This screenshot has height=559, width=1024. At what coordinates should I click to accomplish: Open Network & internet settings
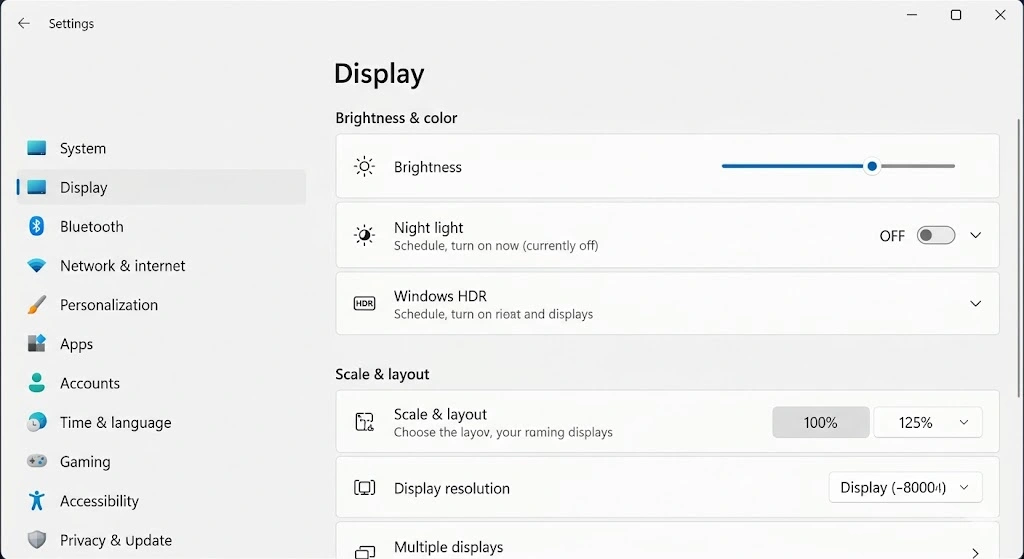pyautogui.click(x=161, y=266)
